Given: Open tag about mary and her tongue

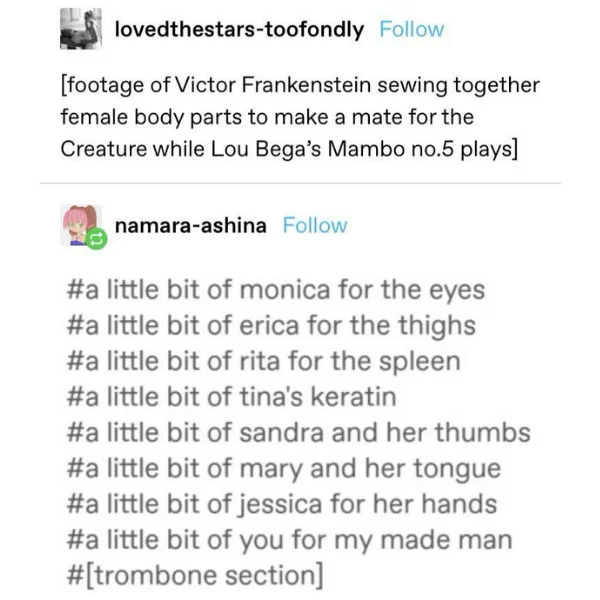Looking at the screenshot, I should [284, 469].
